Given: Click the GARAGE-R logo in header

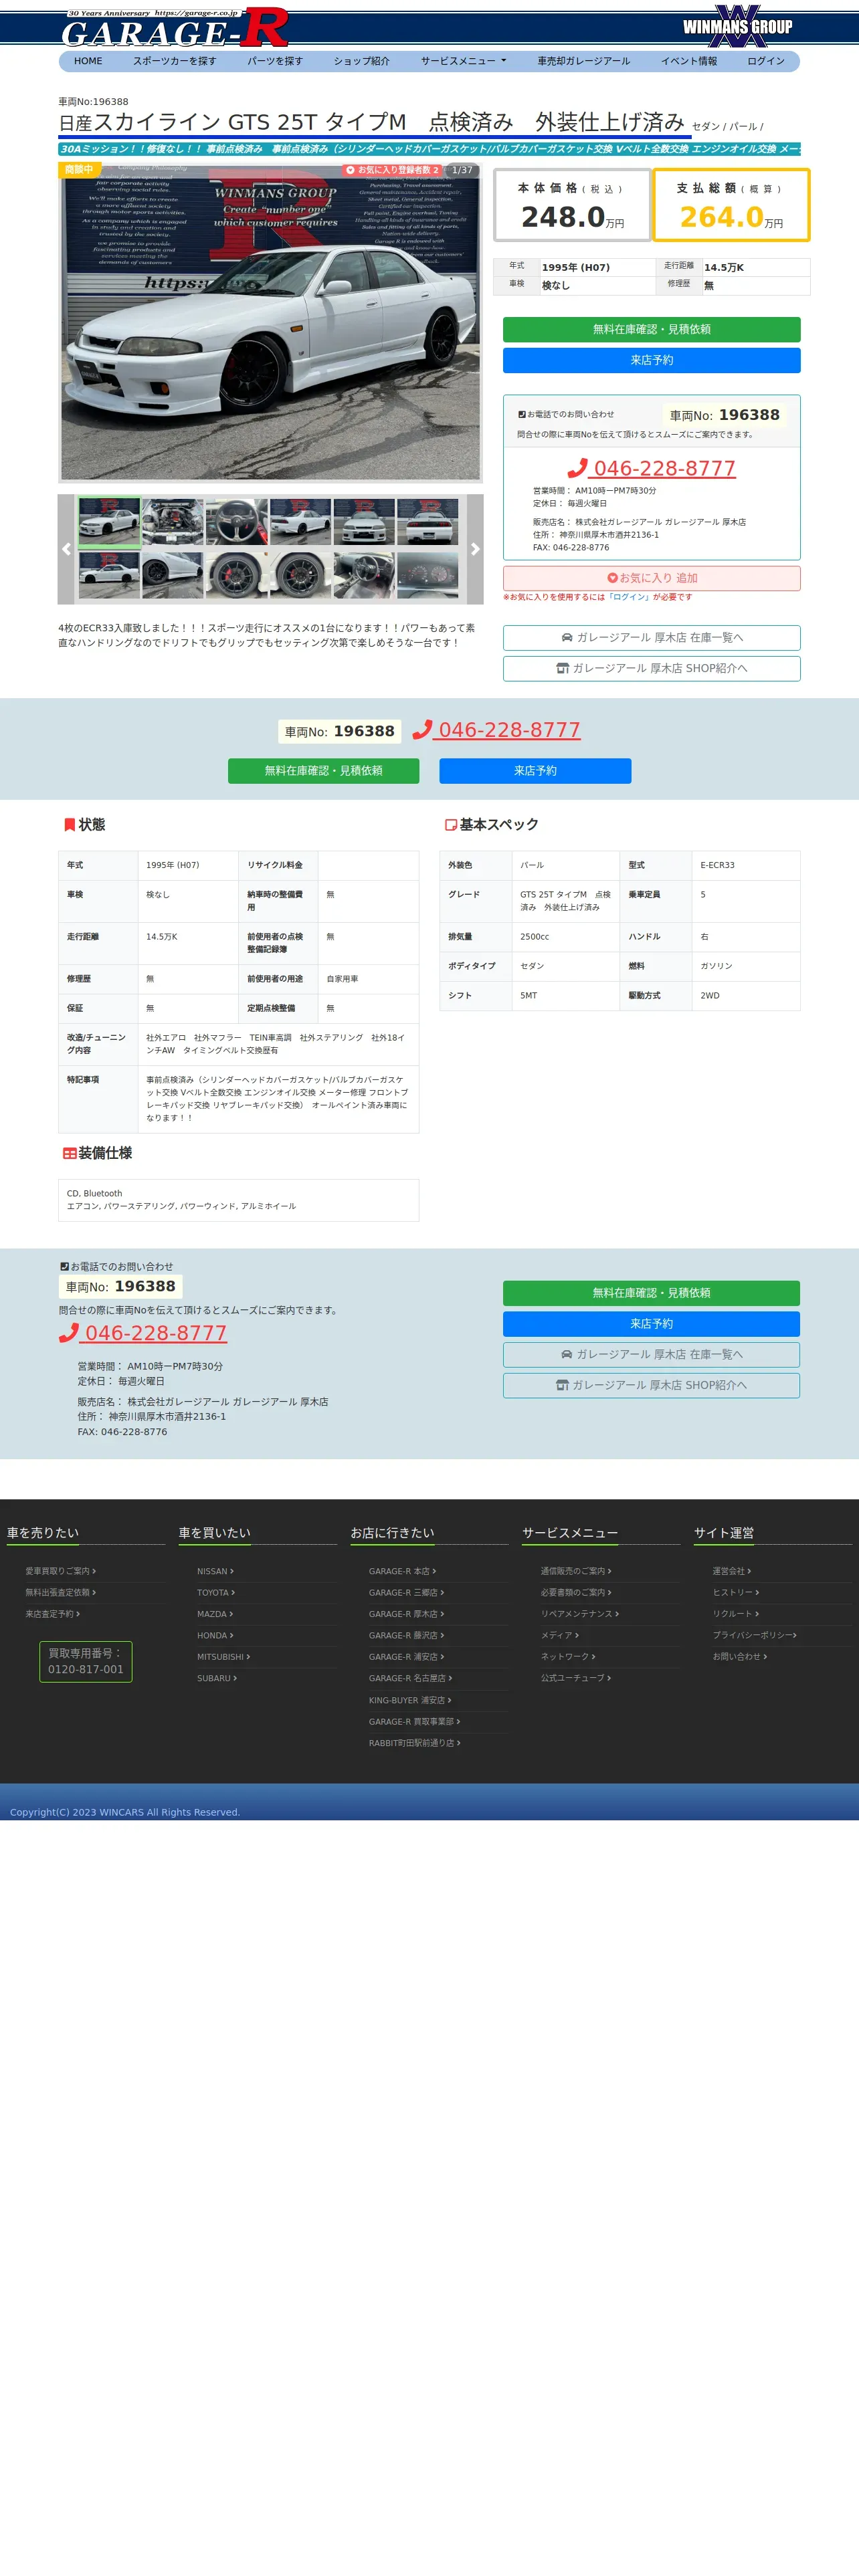Looking at the screenshot, I should tap(175, 27).
